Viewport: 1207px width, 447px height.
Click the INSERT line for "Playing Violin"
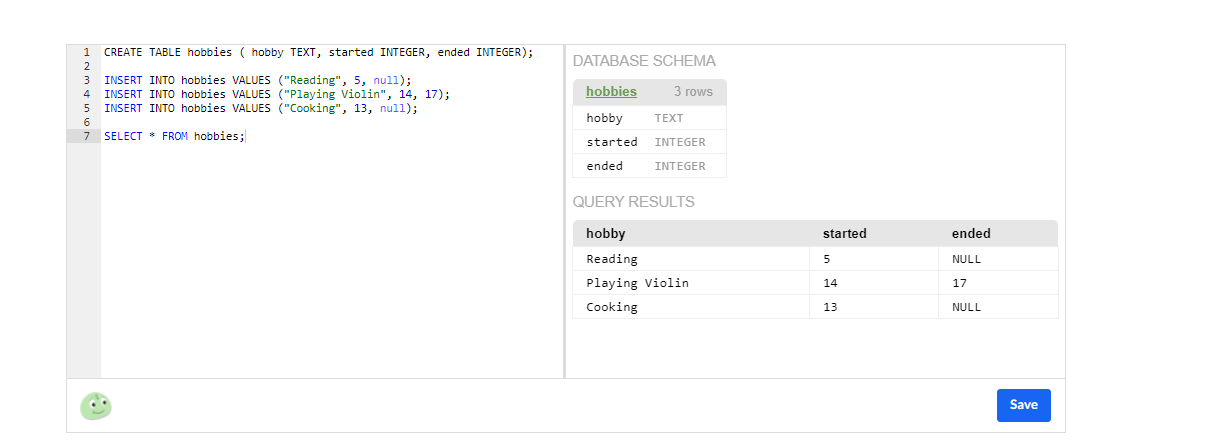point(276,94)
